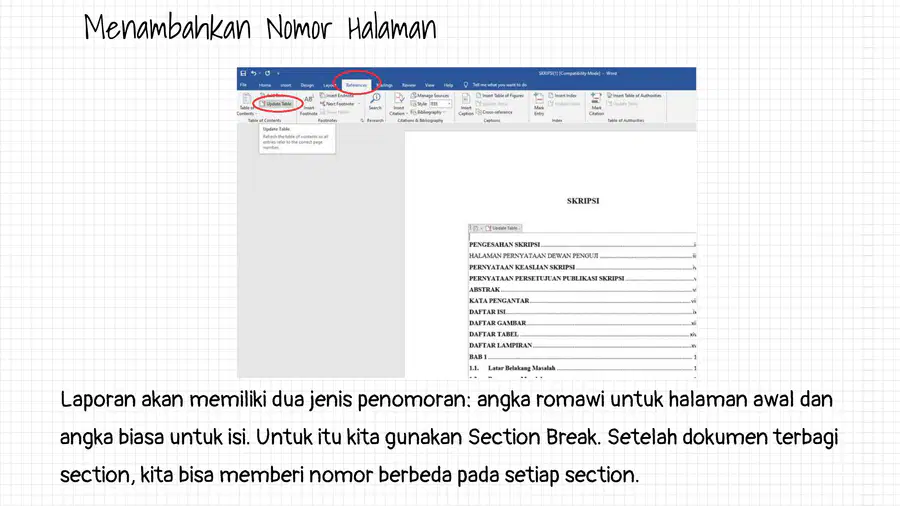Select the References ribbon tab
This screenshot has height=506, width=900.
(x=356, y=85)
